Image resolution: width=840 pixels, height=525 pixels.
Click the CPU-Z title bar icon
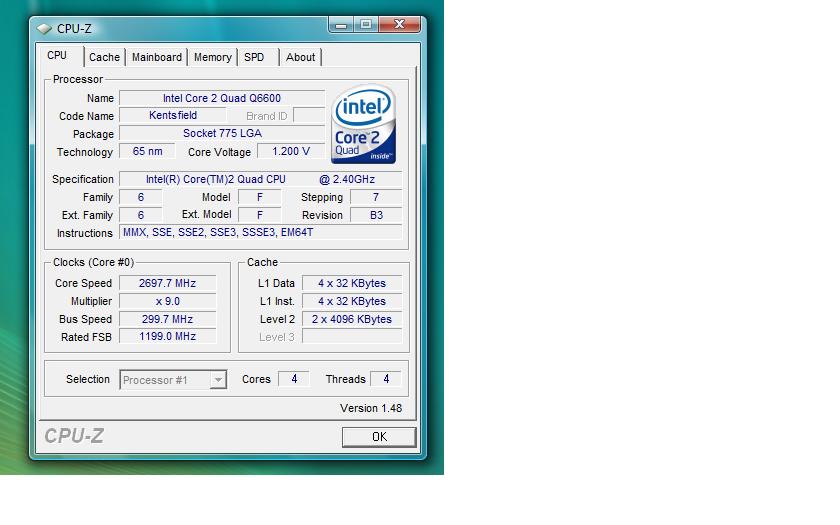click(44, 28)
